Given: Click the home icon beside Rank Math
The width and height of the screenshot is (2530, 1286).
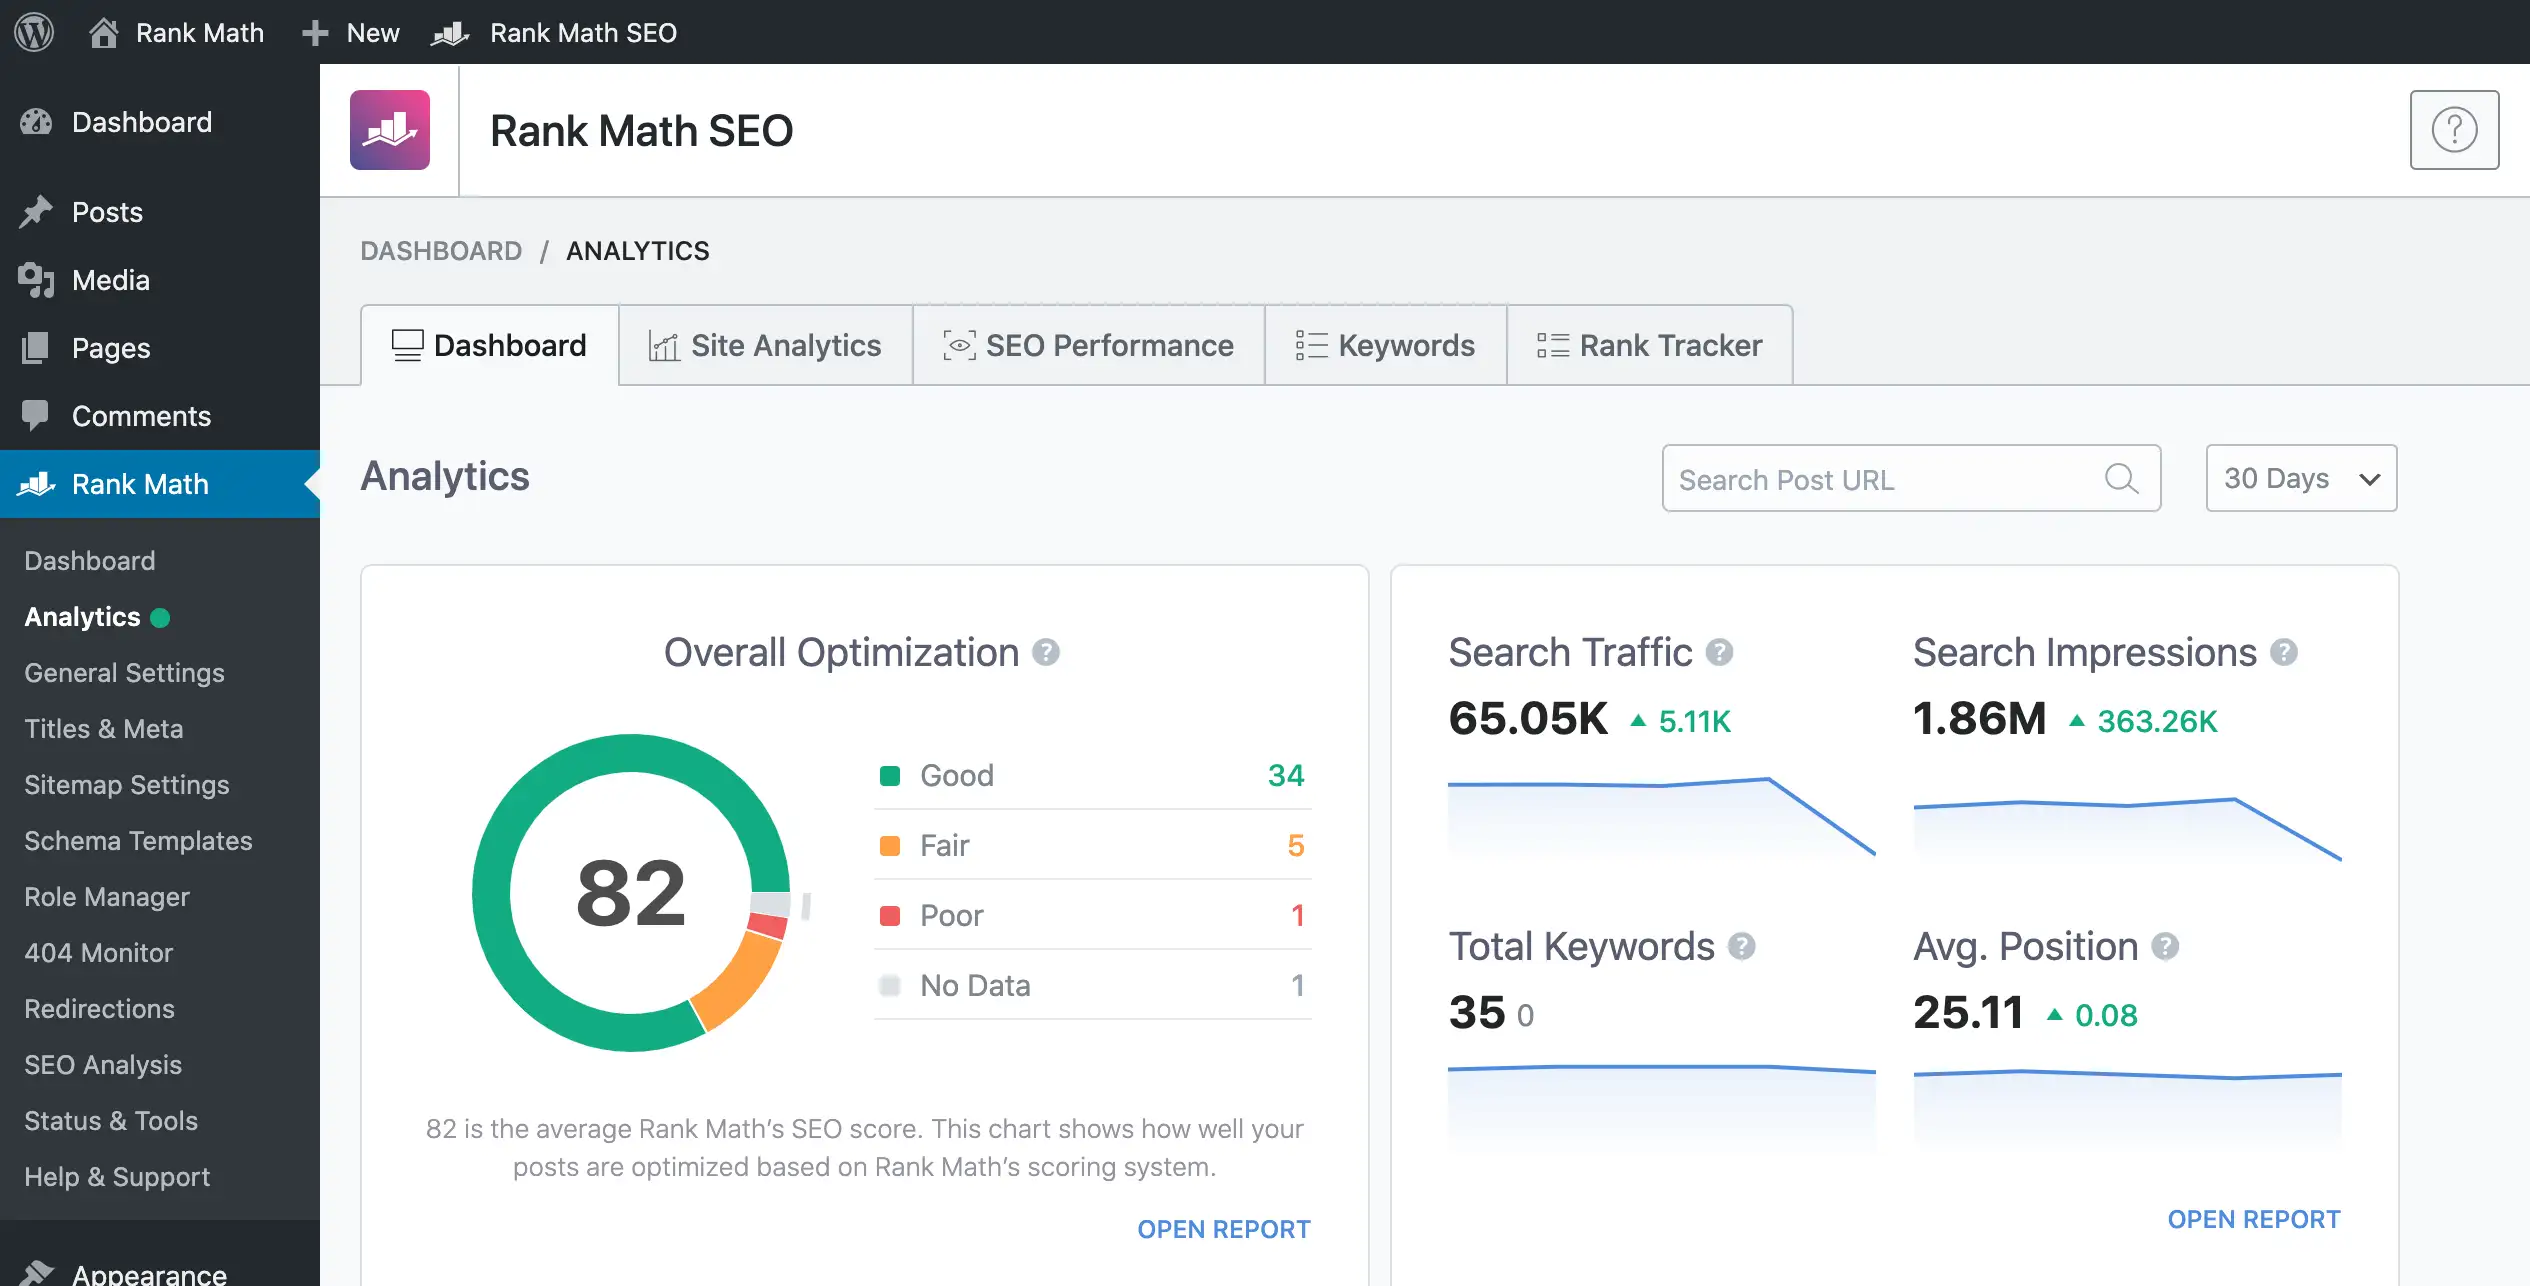Looking at the screenshot, I should pyautogui.click(x=104, y=33).
